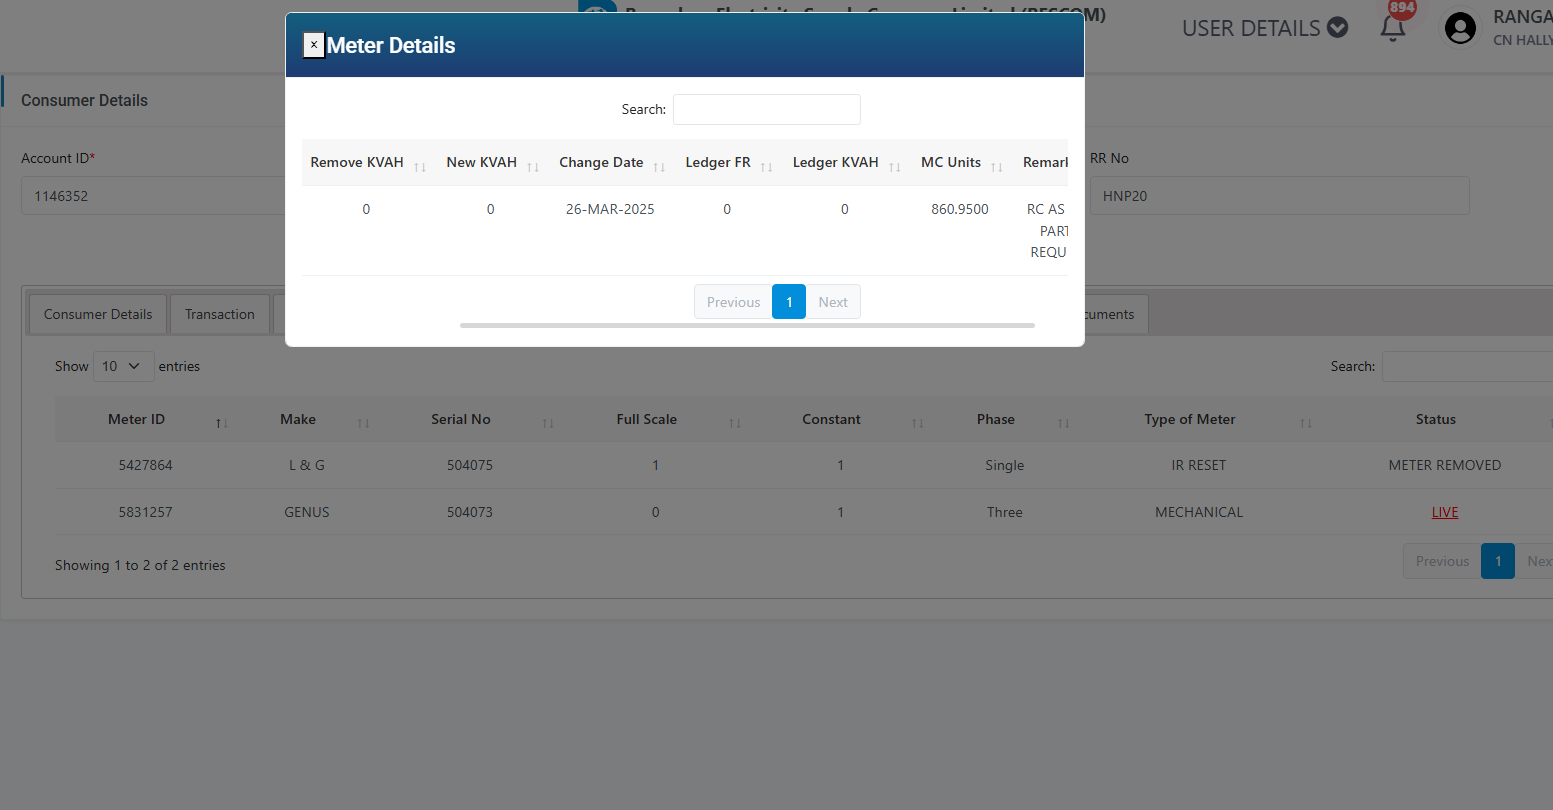The width and height of the screenshot is (1553, 810).
Task: Click the 26-MAR-2025 change date cell
Action: pos(610,209)
